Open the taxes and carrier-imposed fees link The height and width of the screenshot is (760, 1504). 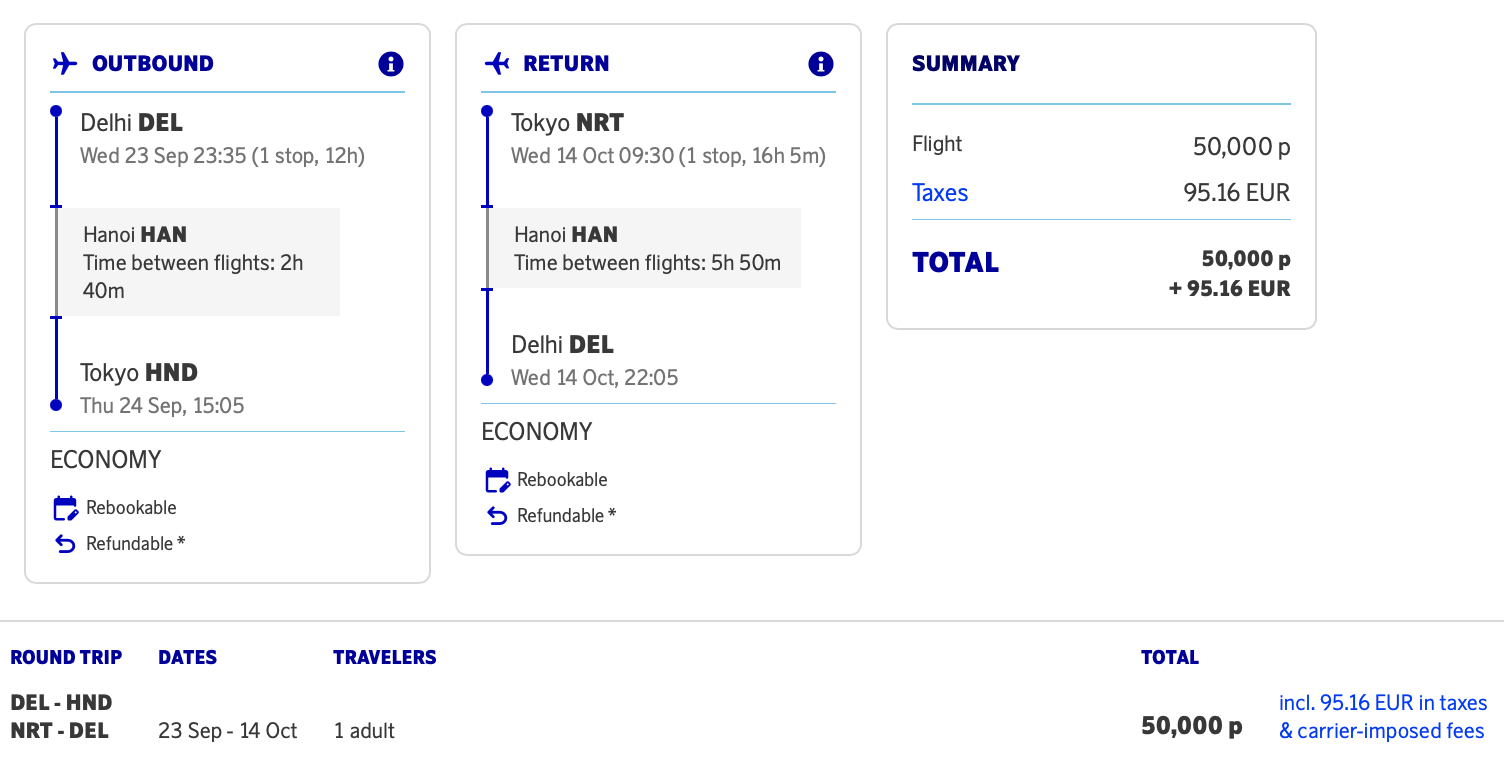(1382, 716)
